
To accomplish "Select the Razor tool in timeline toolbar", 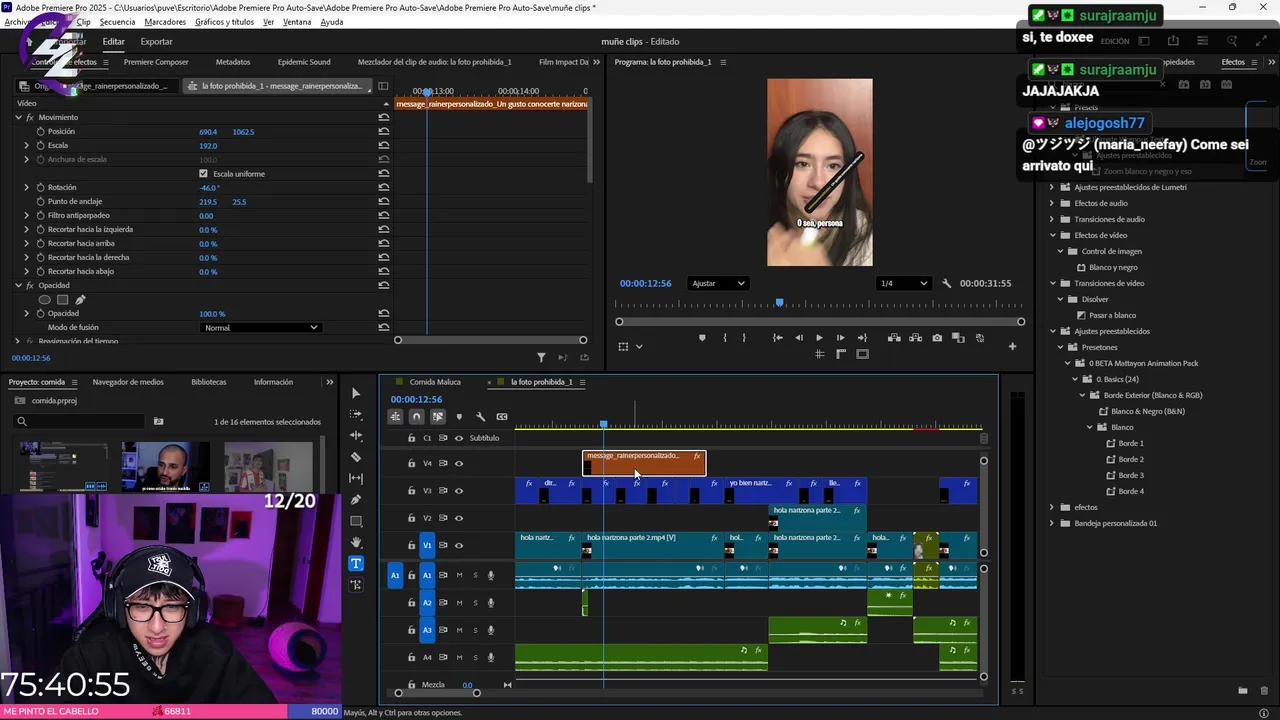I will click(x=356, y=457).
